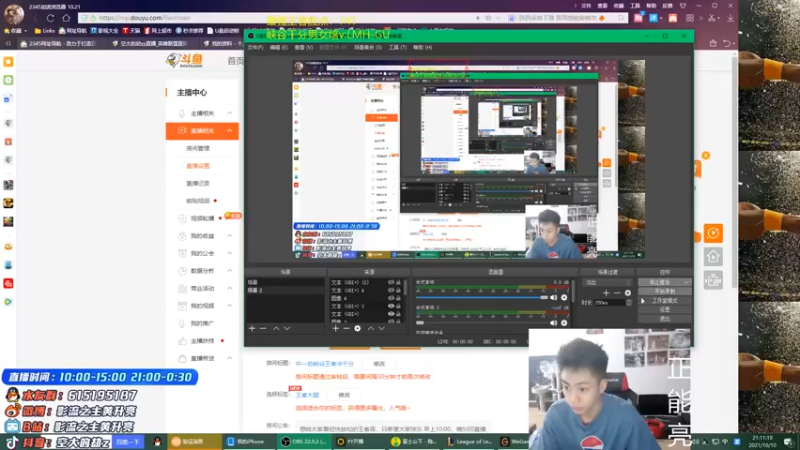The image size is (800, 450).
Task: Mute the first mixer channel speaker
Action: [554, 297]
